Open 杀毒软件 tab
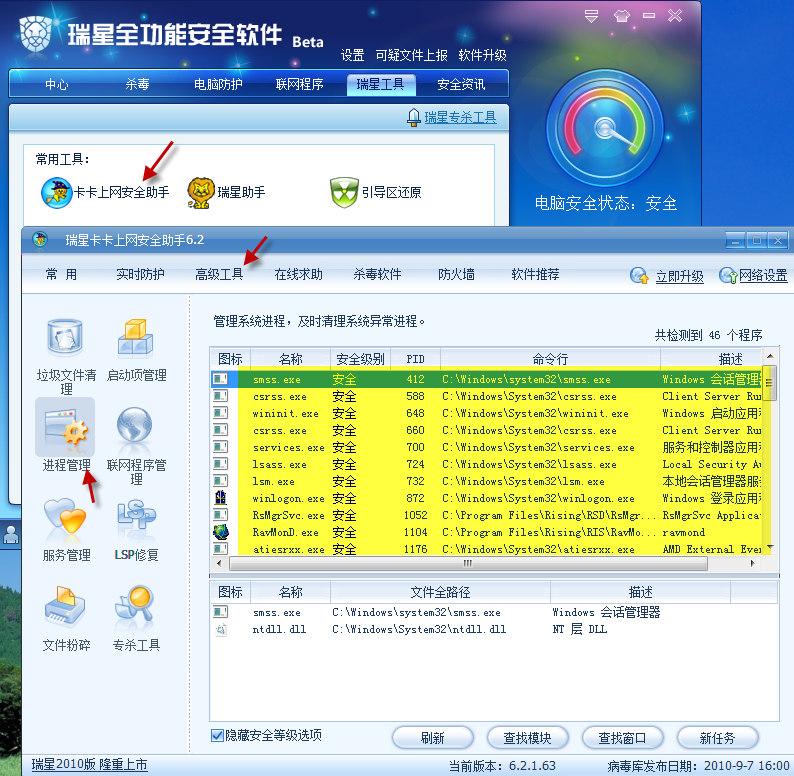 tap(377, 275)
